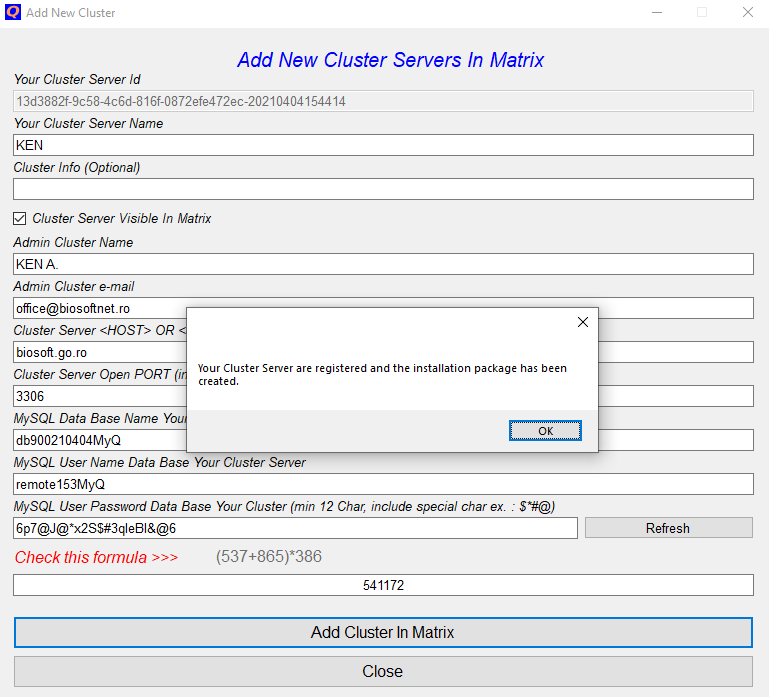Click the Close button at the bottom
This screenshot has height=697, width=769.
pyautogui.click(x=383, y=671)
